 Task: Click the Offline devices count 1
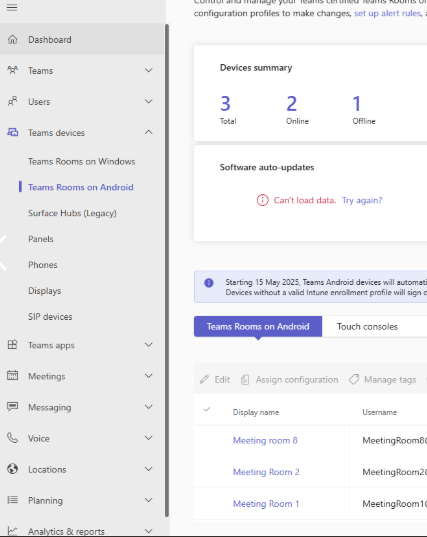pyautogui.click(x=356, y=103)
